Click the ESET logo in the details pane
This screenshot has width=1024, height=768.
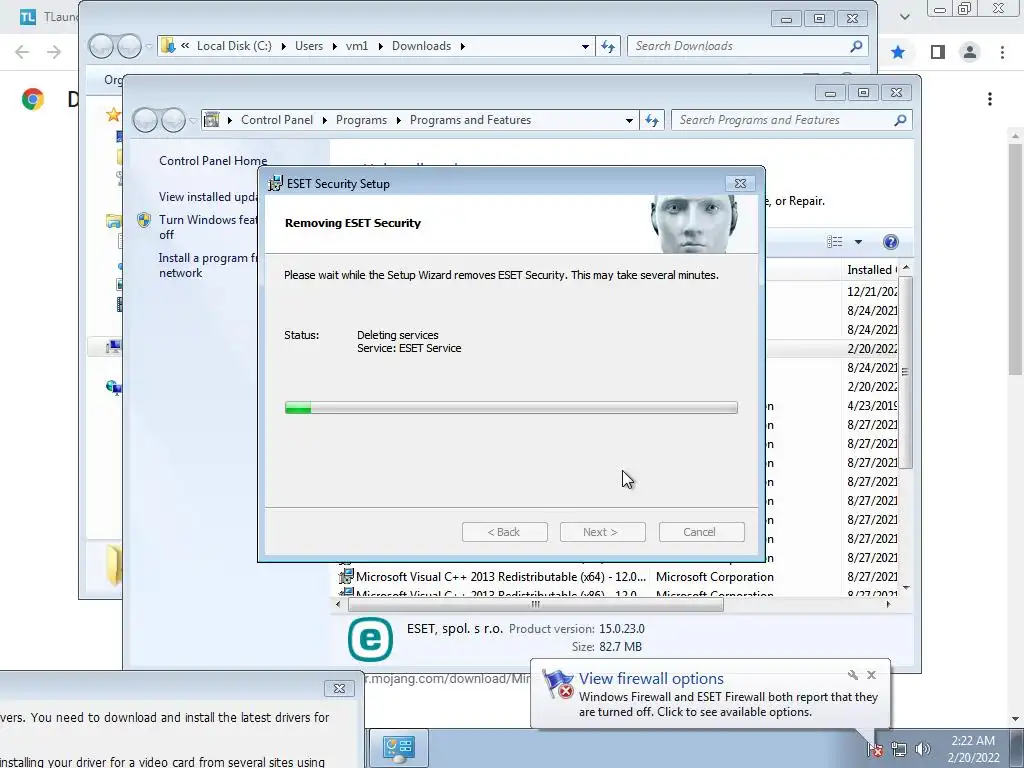(x=370, y=639)
